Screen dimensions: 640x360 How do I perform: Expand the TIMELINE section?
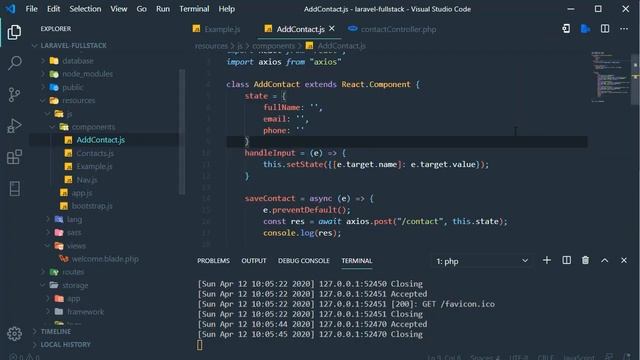[56, 331]
